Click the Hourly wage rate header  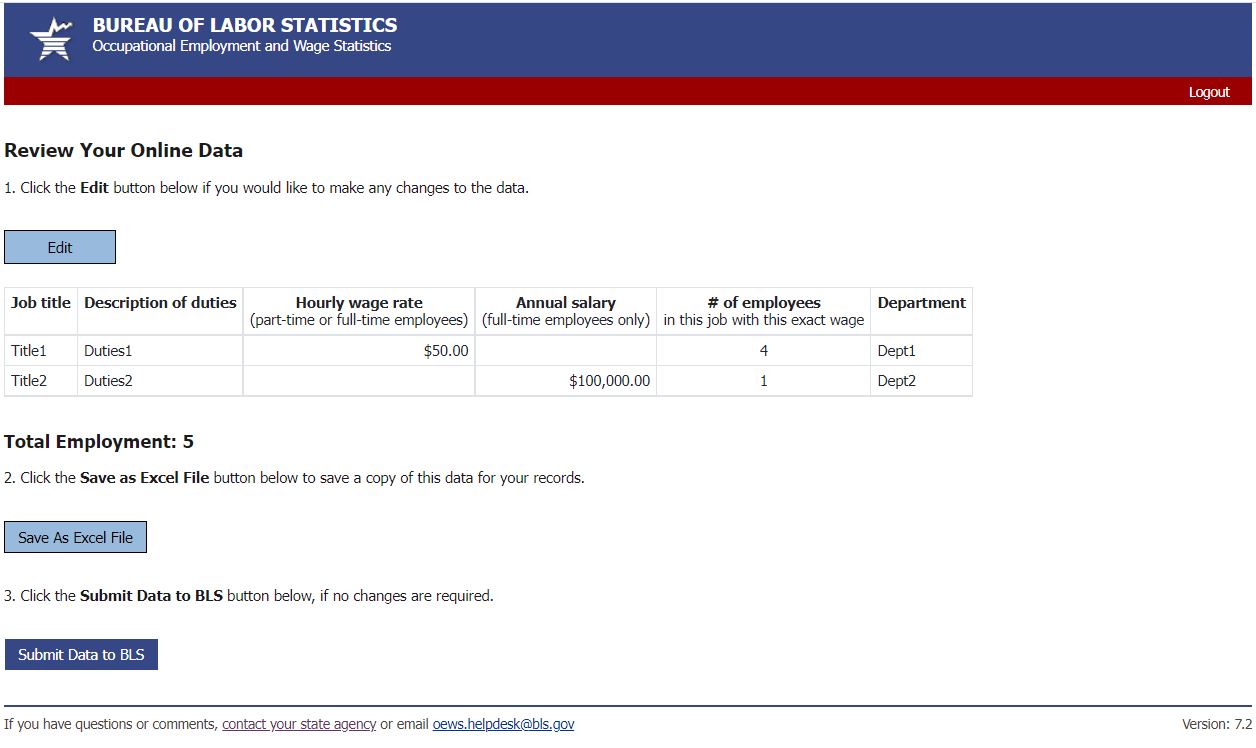pyautogui.click(x=359, y=303)
